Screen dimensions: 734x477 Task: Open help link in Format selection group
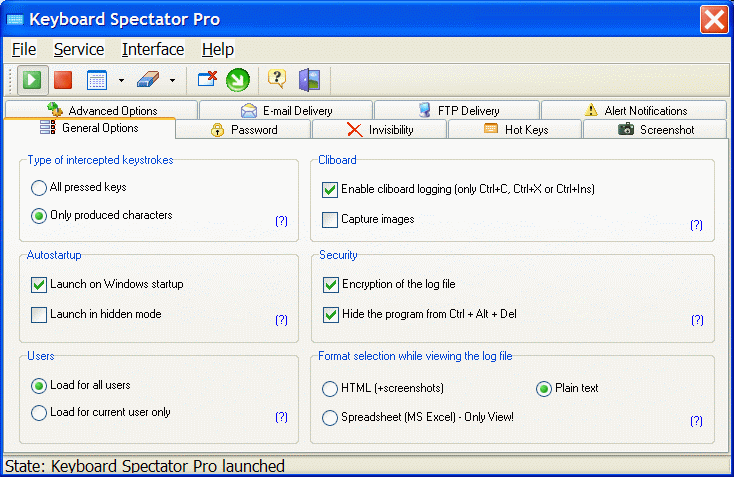click(697, 421)
